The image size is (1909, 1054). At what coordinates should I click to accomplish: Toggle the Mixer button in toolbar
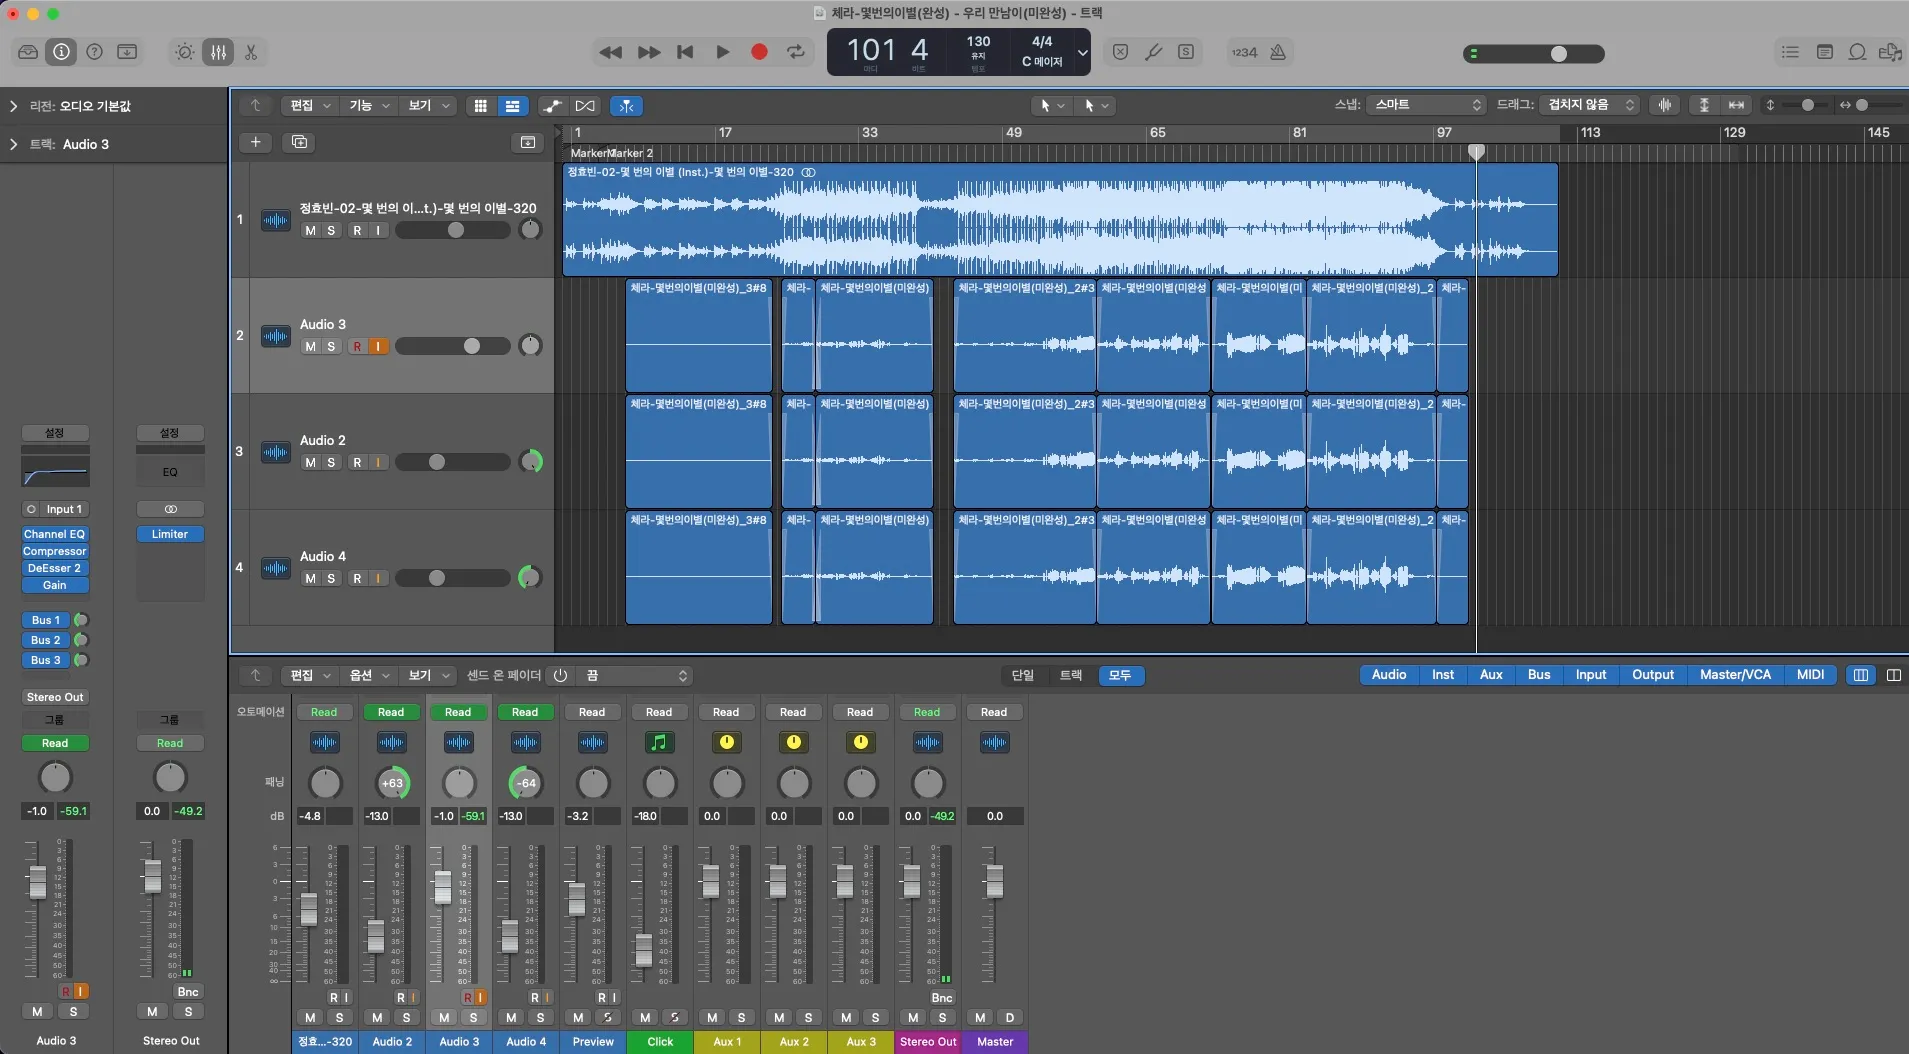(218, 52)
